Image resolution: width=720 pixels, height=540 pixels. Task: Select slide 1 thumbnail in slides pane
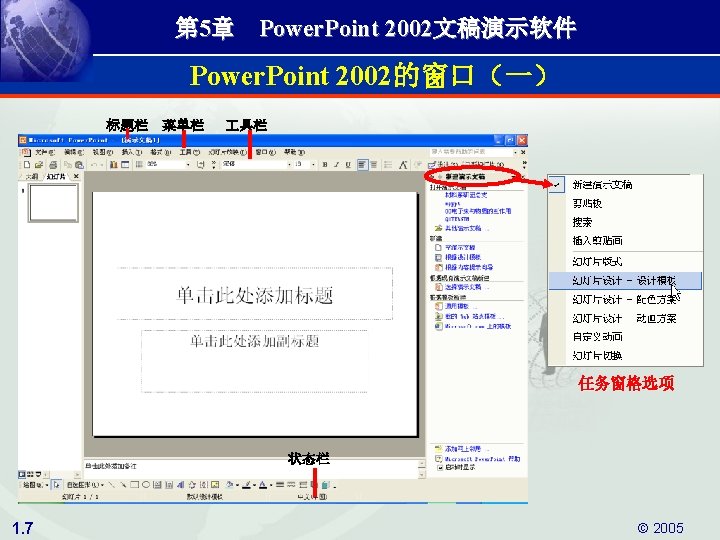53,202
